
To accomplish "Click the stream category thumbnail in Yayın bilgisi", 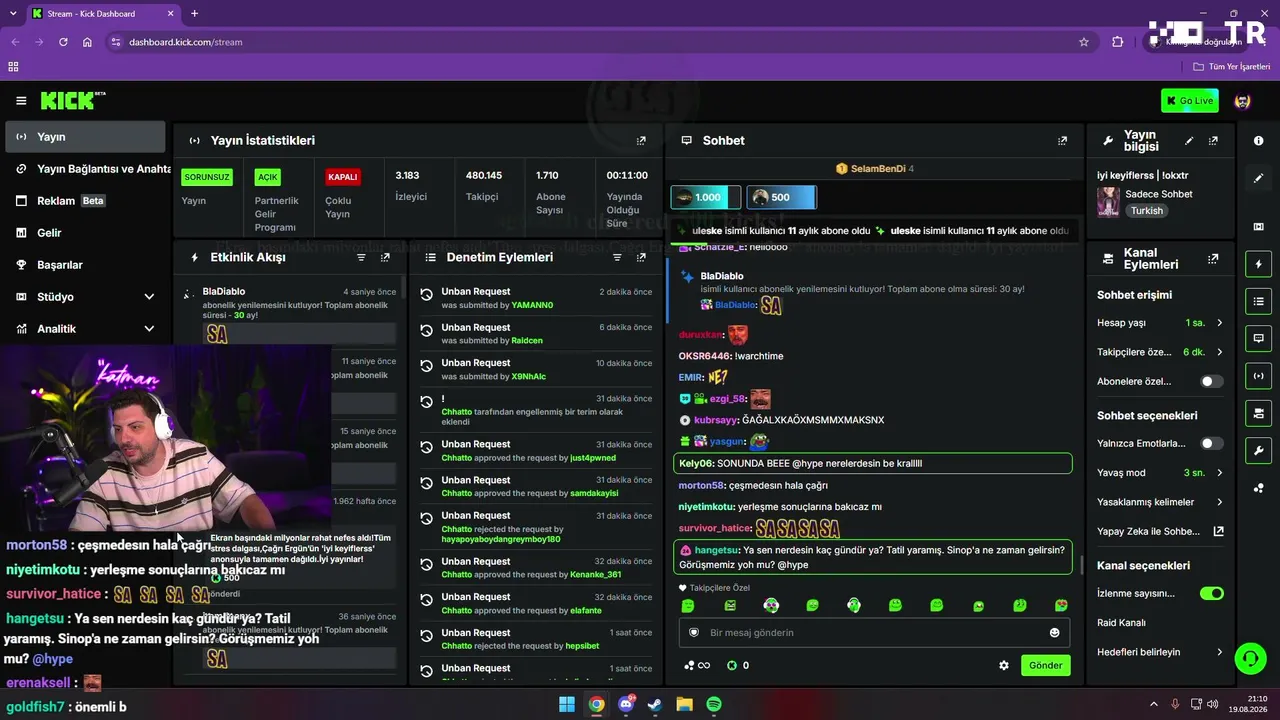I will [1108, 202].
